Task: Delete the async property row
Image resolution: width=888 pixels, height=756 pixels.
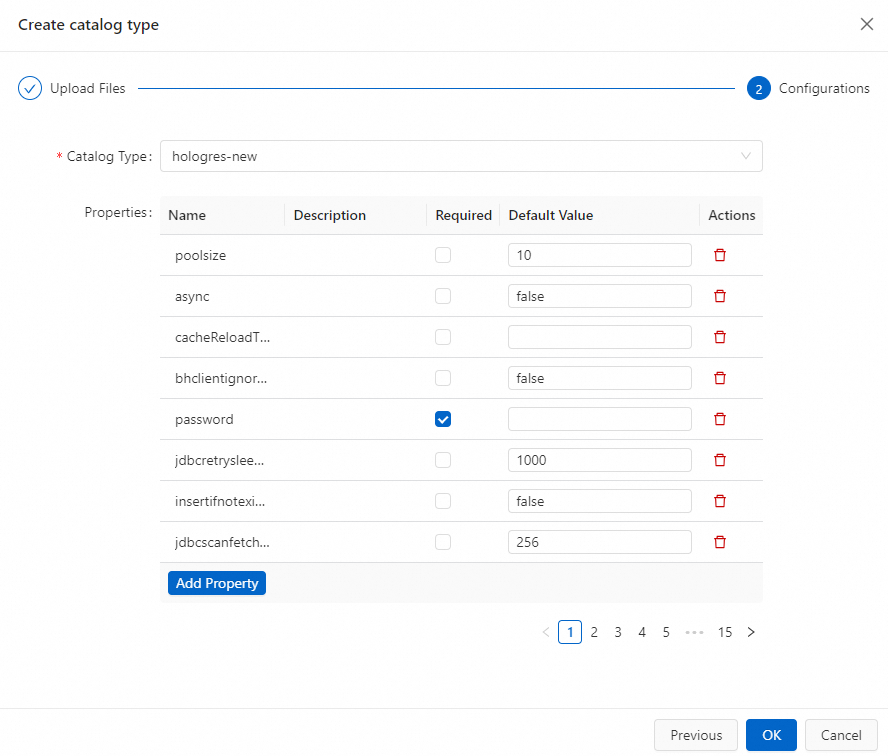Action: click(719, 296)
